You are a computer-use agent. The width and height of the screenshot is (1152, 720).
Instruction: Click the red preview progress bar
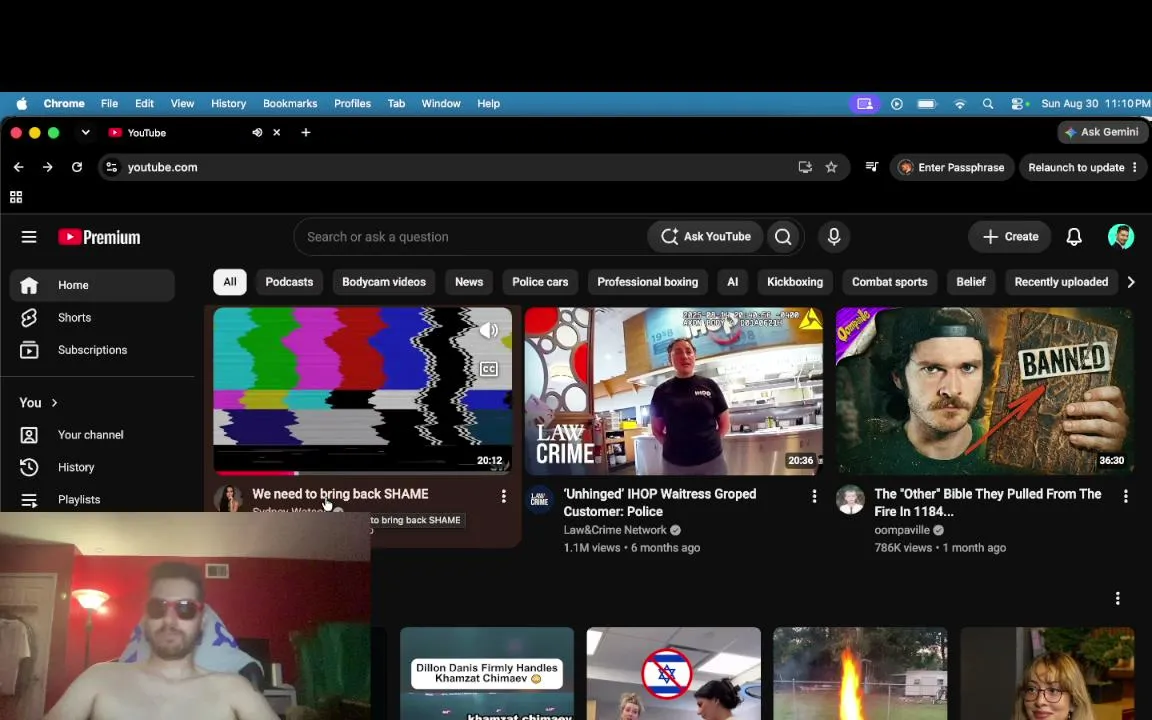(256, 473)
